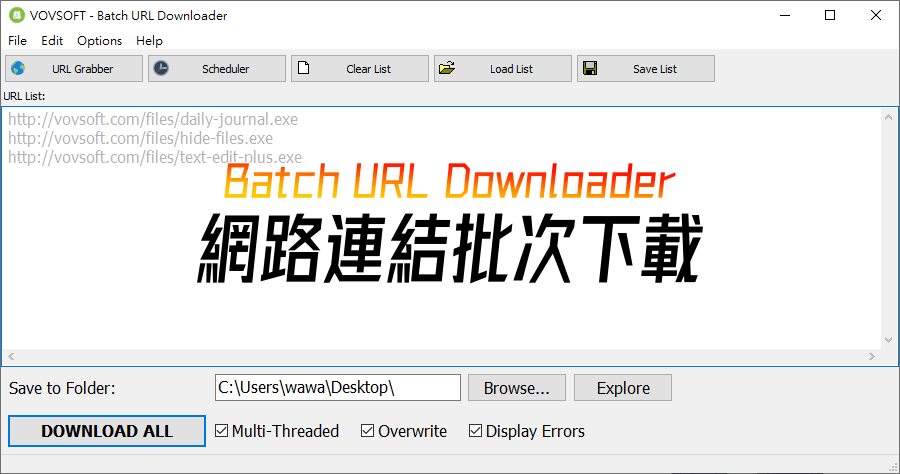The height and width of the screenshot is (474, 900).
Task: Click the Browse... button
Action: [x=517, y=388]
